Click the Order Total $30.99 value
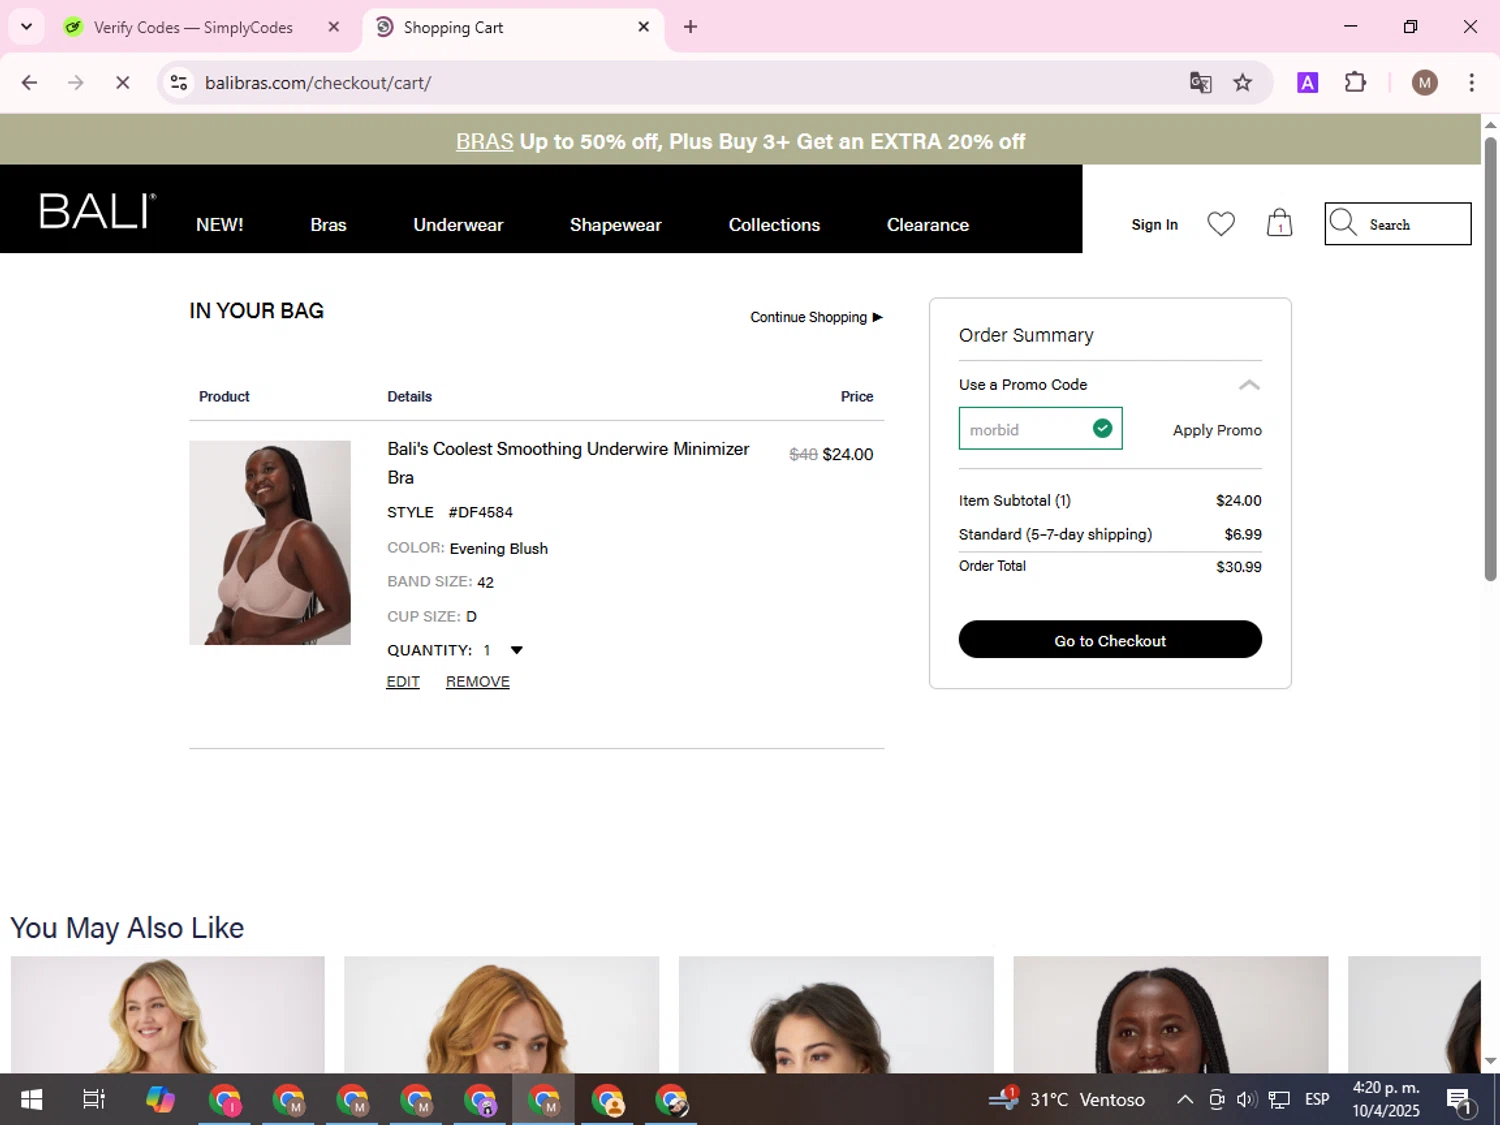This screenshot has width=1500, height=1125. click(x=1238, y=567)
